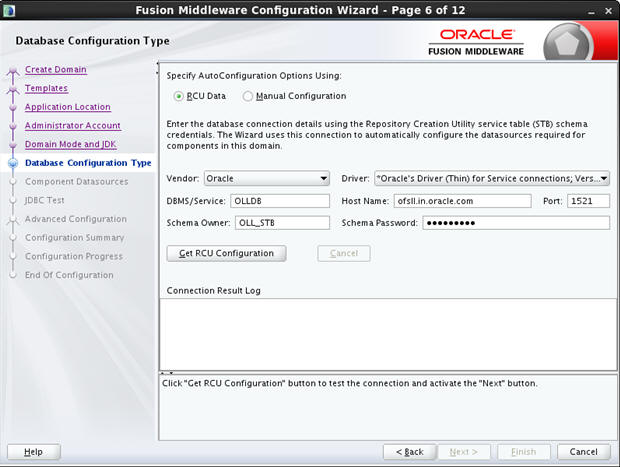Click the Schema Owner input field

click(282, 223)
